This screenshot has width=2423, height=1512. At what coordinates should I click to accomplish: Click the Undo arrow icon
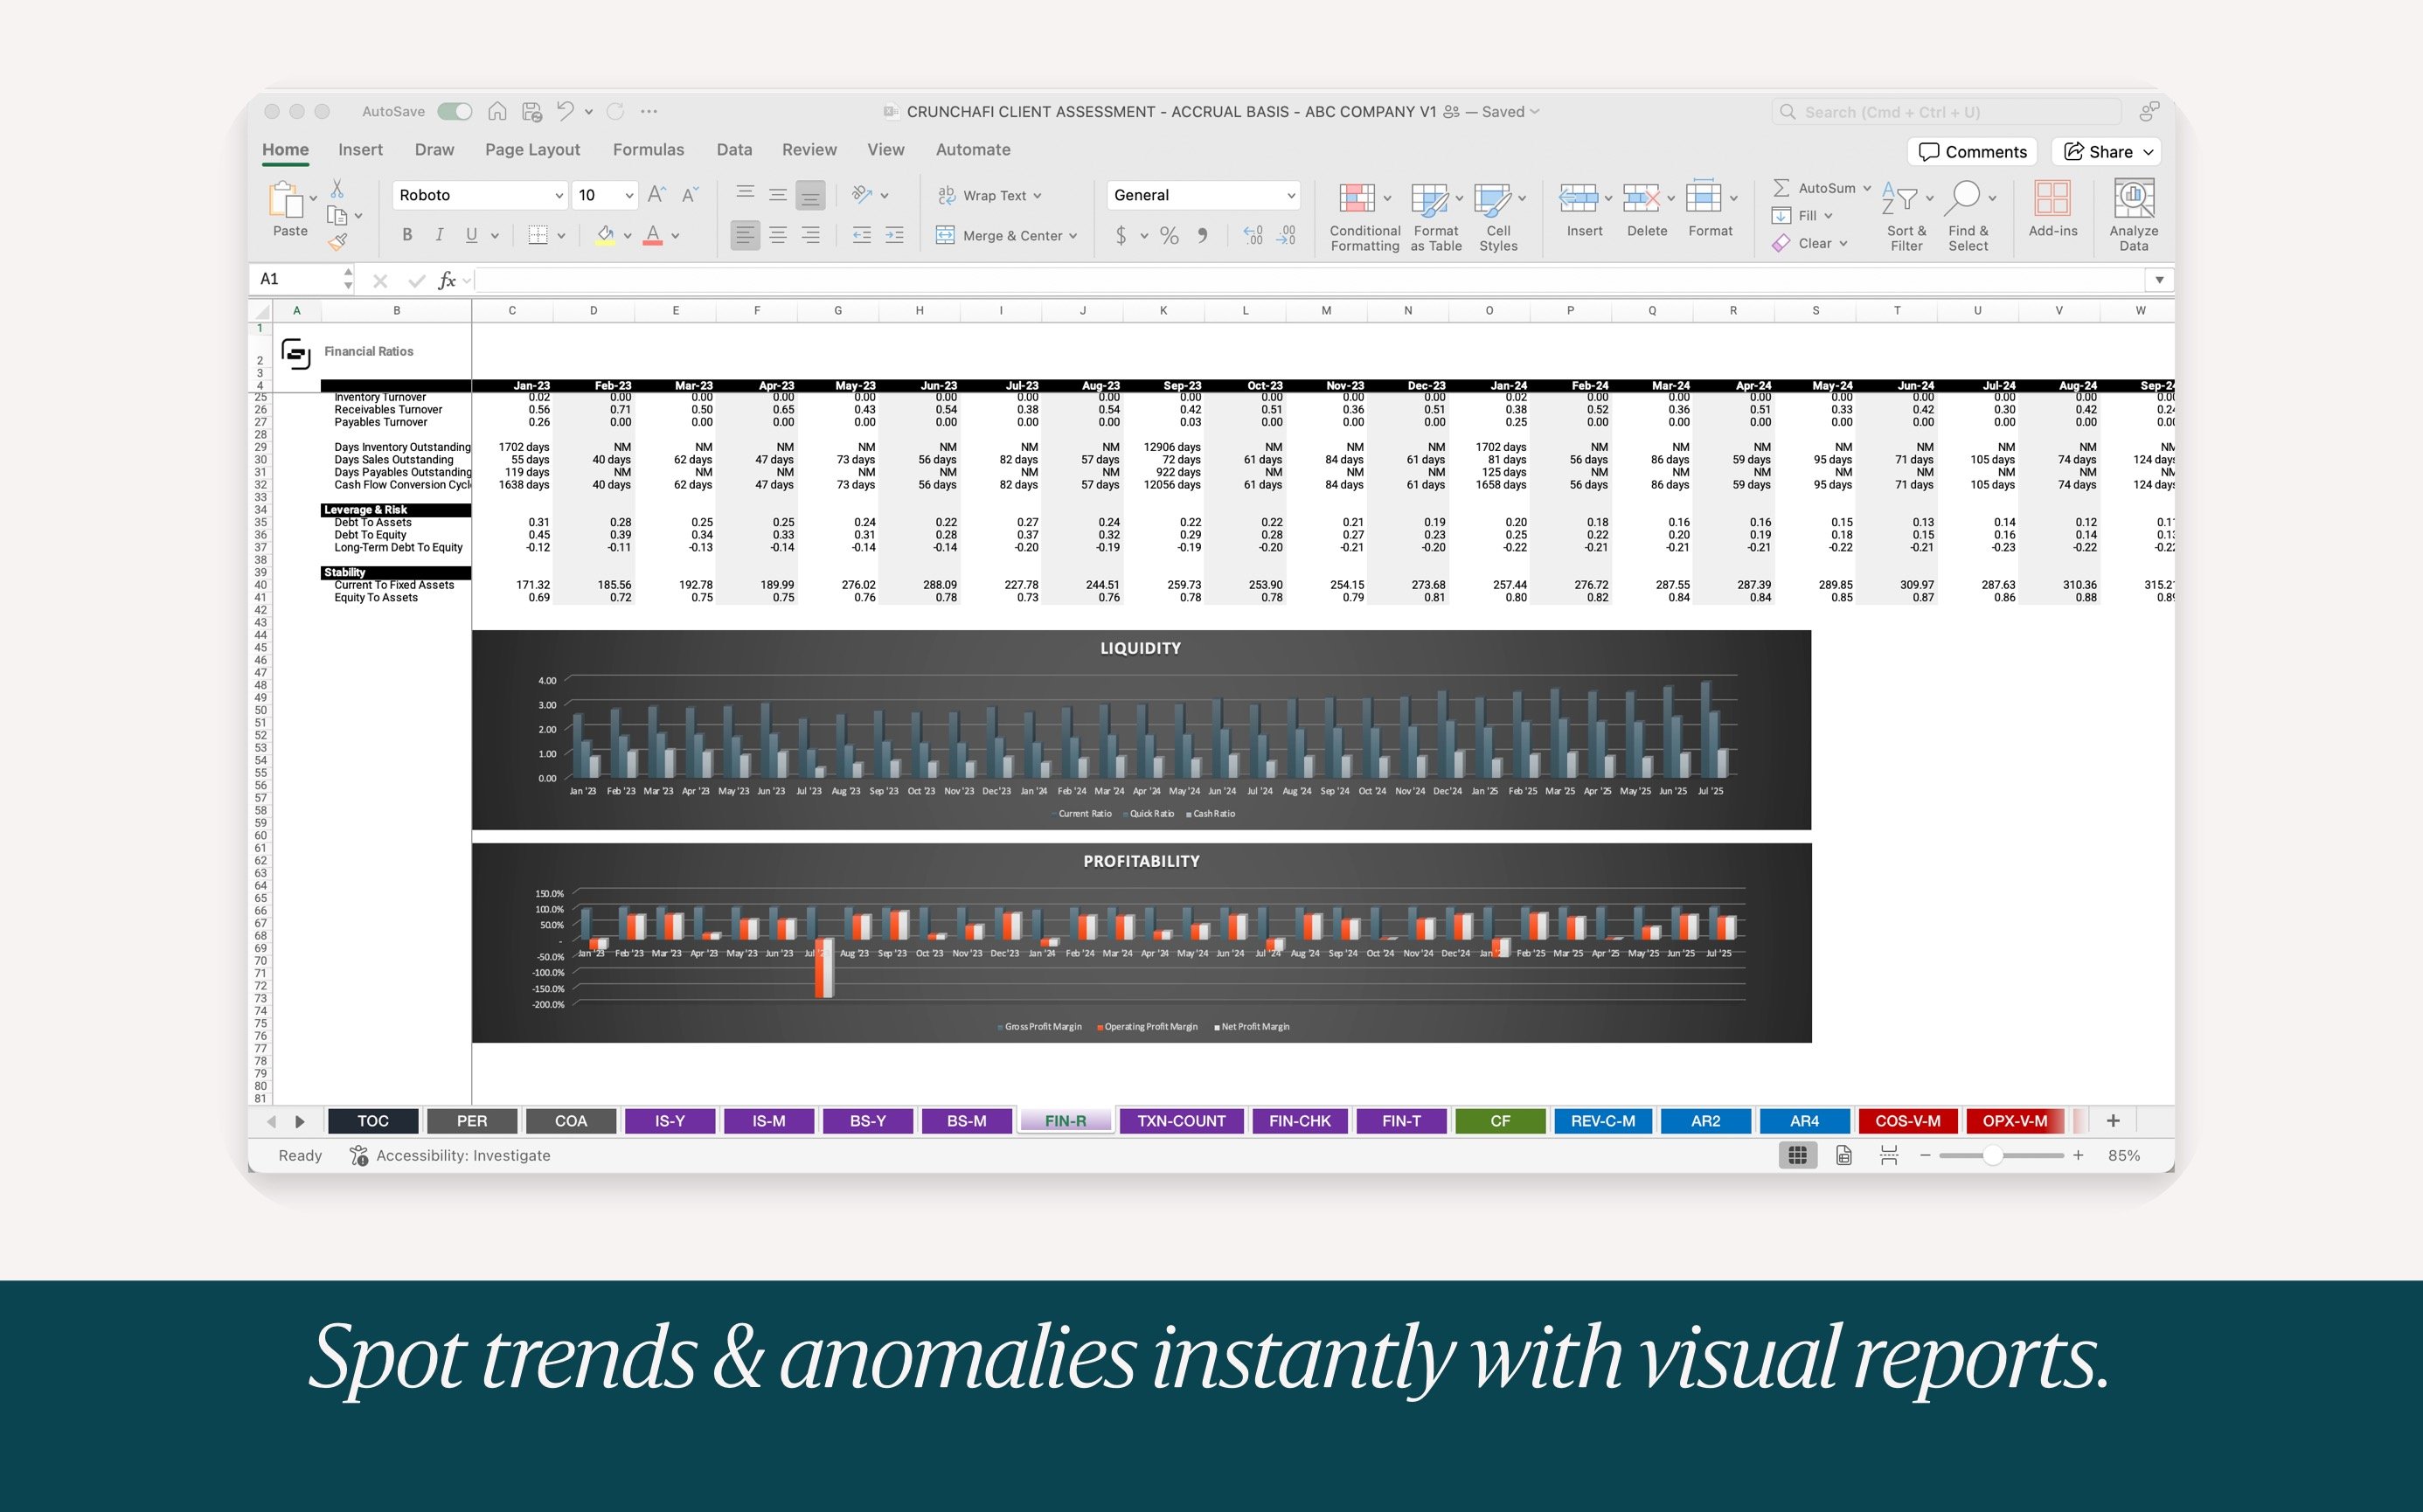[x=565, y=111]
